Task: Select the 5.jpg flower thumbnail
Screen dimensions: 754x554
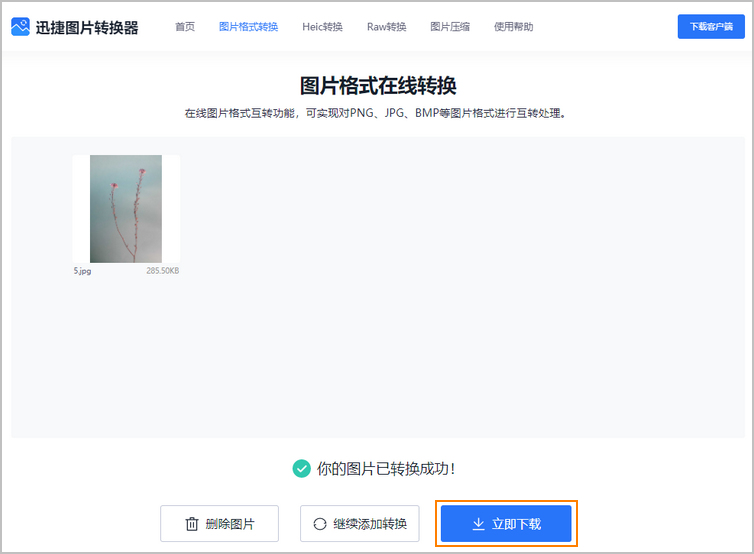Action: (x=126, y=209)
